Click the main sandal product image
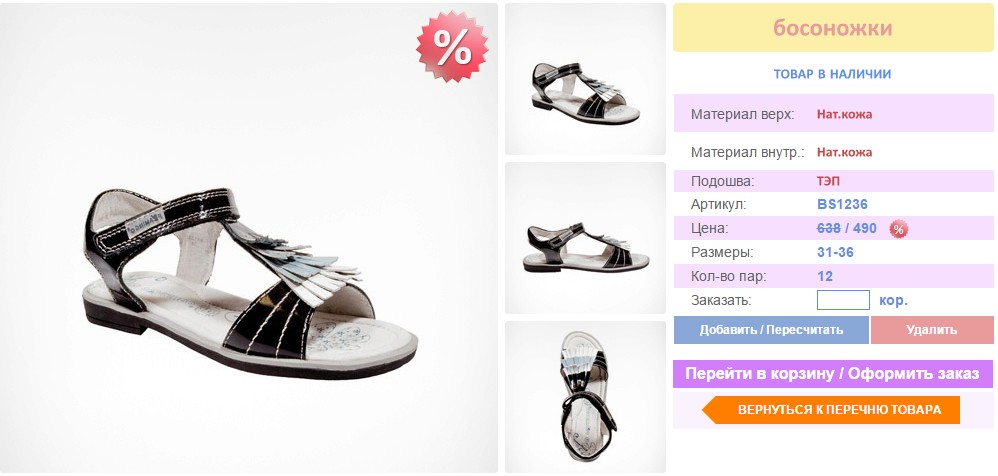 coord(249,238)
